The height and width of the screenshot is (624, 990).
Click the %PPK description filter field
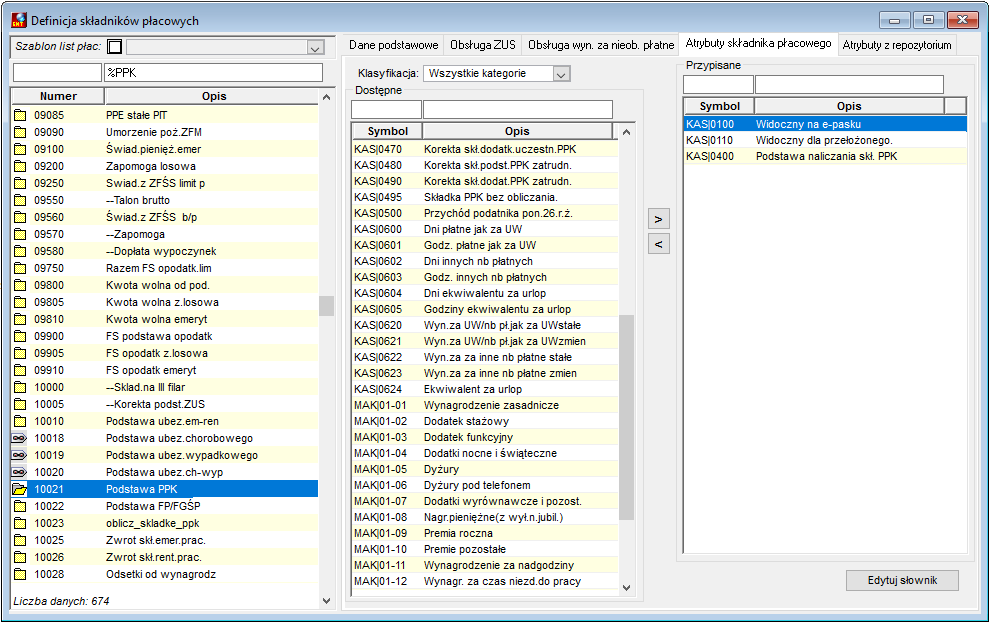point(213,73)
